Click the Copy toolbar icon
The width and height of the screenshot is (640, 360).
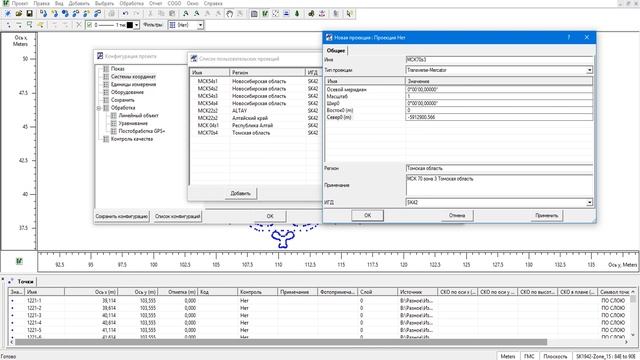coord(161,13)
